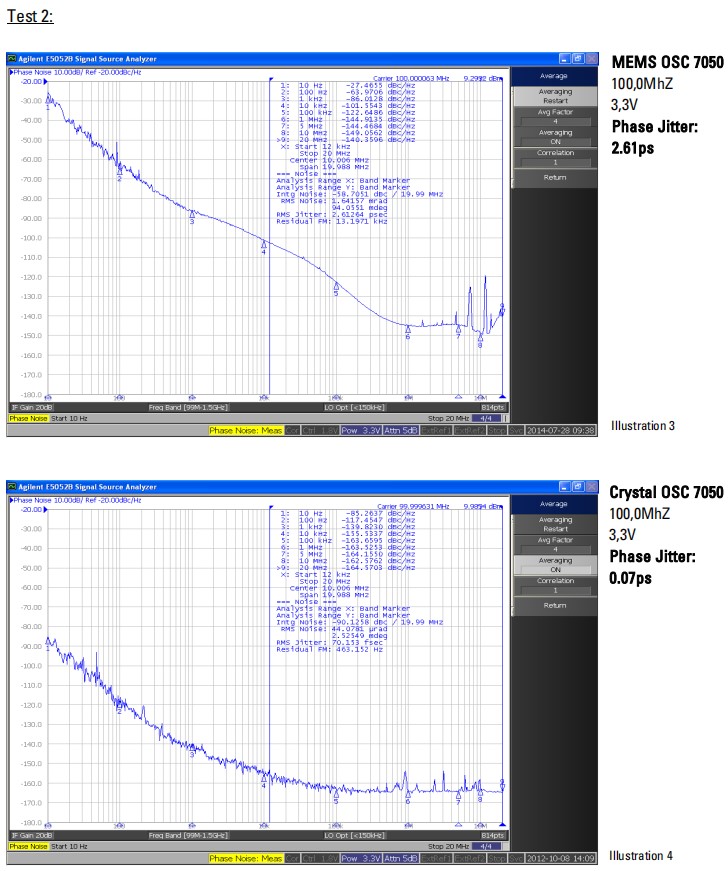Image resolution: width=728 pixels, height=871 pixels.
Task: Toggle the Phase Noise: Meas status in the Crystal window
Action: click(x=245, y=858)
